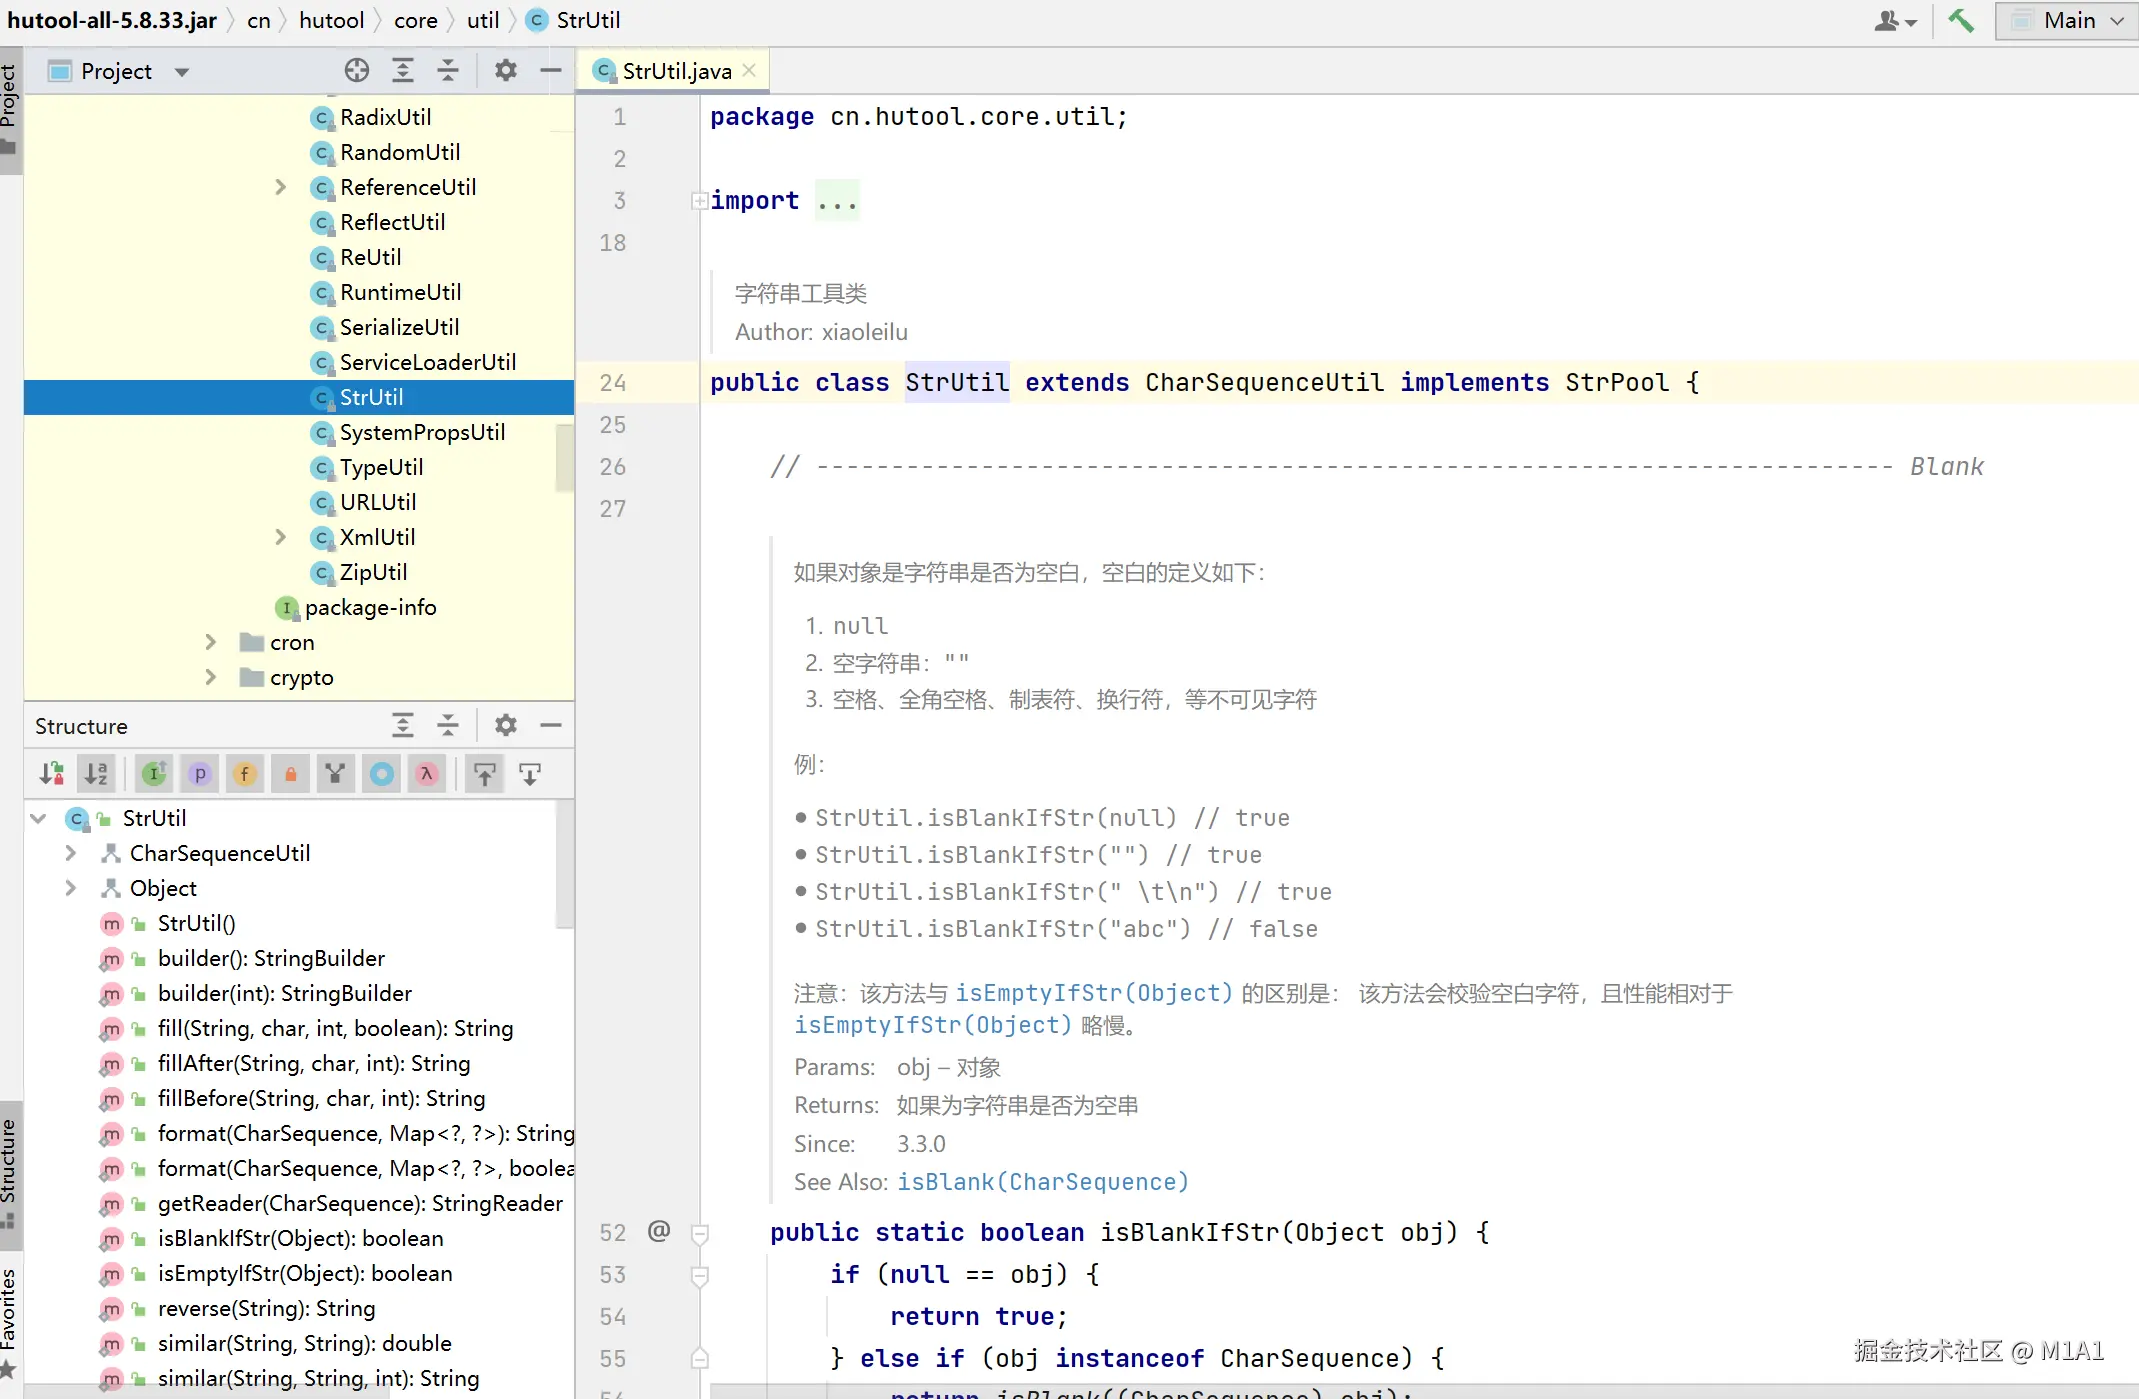Click the isEmptyIfStr(Object) doc link
Viewport: 2139px width, 1399px height.
pos(1093,993)
